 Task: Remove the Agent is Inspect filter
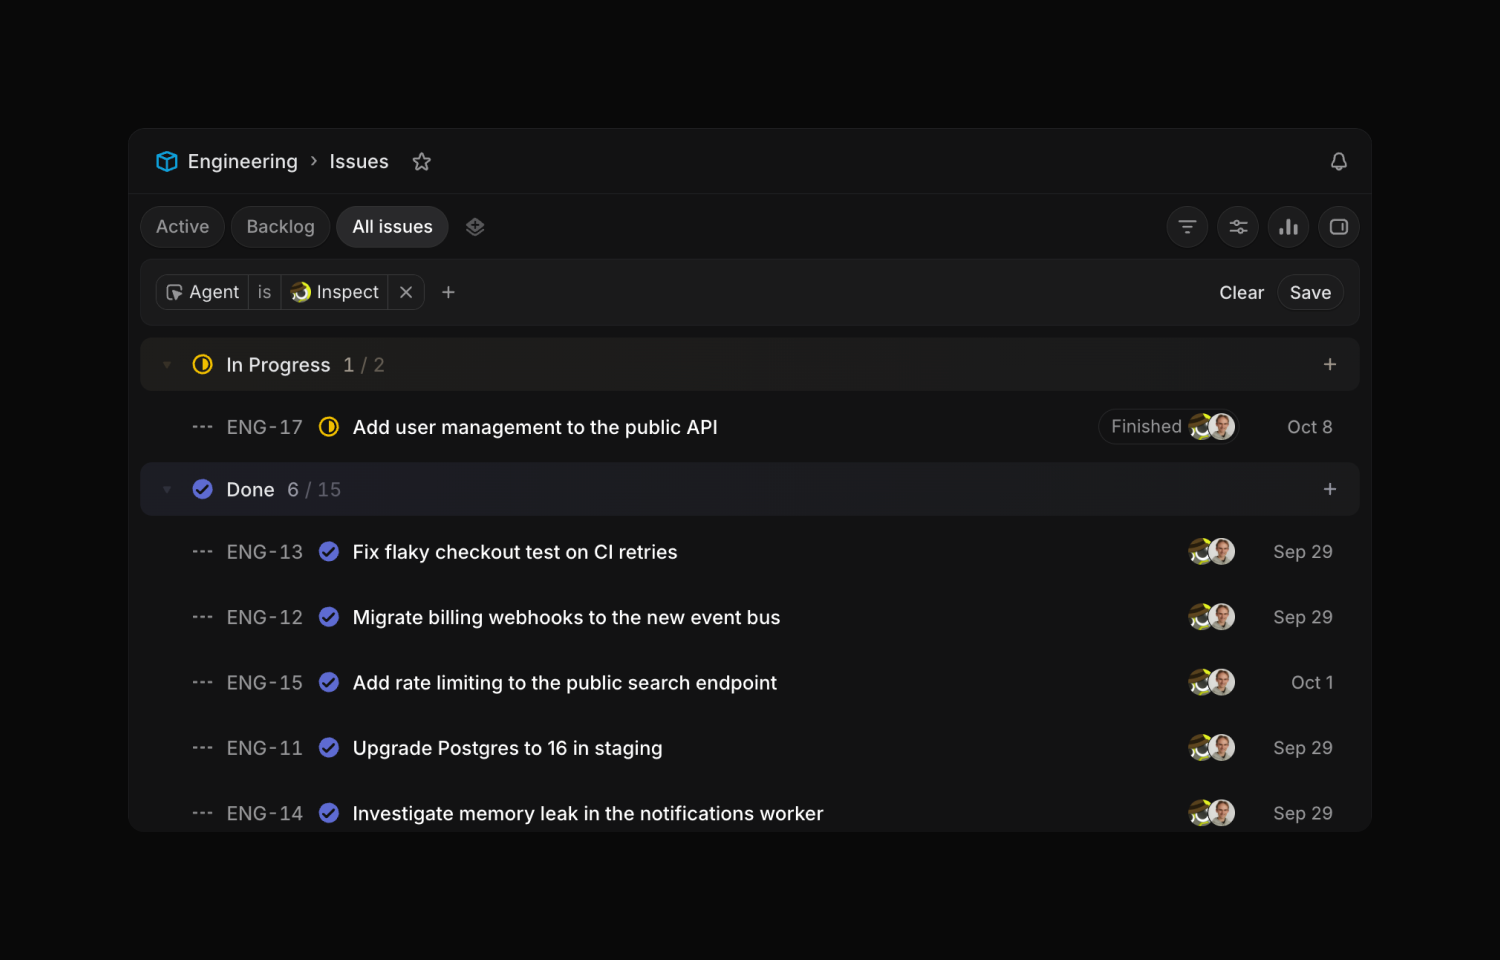tap(406, 292)
